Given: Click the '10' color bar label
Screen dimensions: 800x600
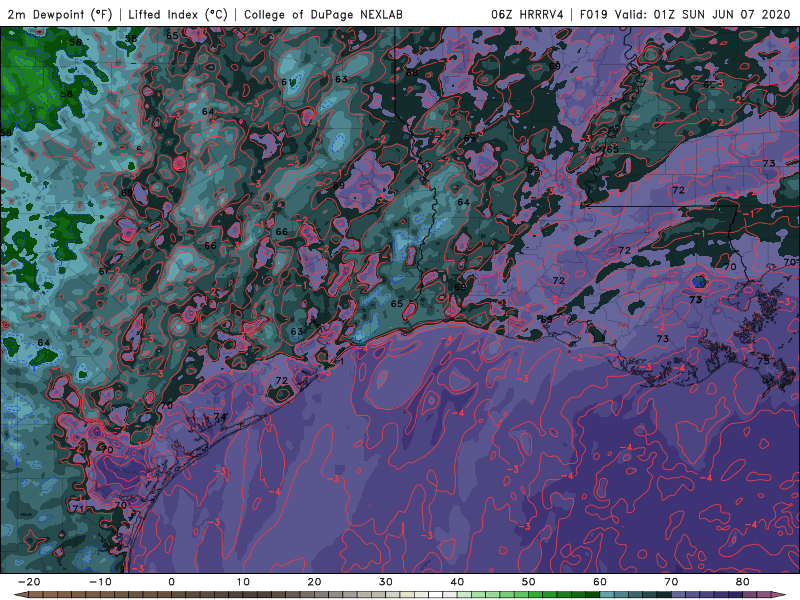Looking at the screenshot, I should [x=243, y=582].
